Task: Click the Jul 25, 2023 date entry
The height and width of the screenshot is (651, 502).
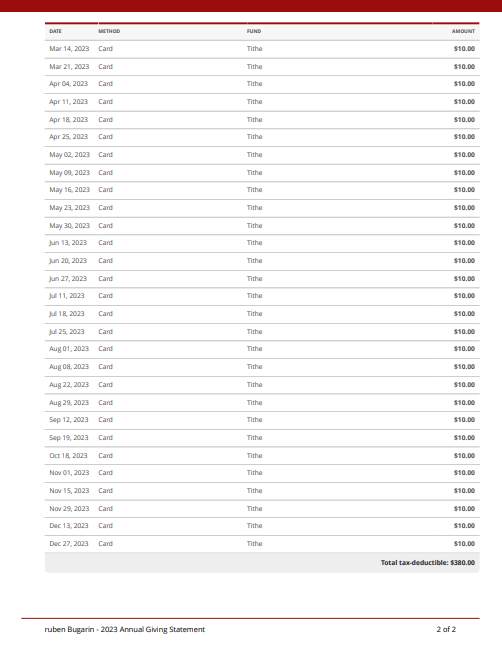Action: coord(67,331)
